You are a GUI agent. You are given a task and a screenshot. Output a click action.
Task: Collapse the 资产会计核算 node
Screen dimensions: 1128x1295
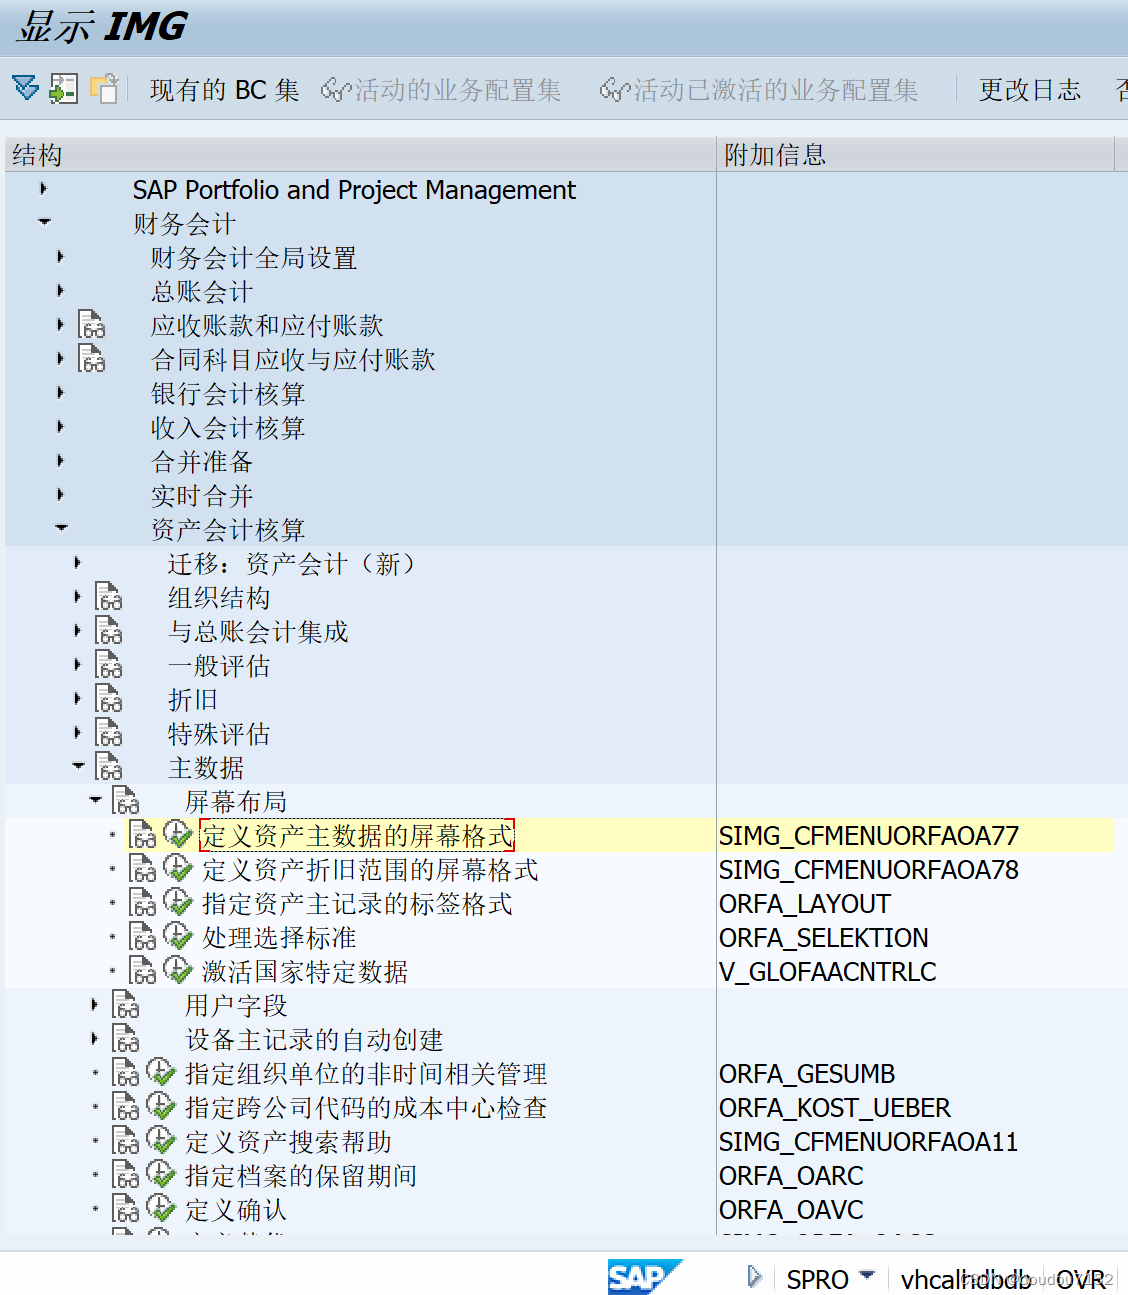point(61,528)
